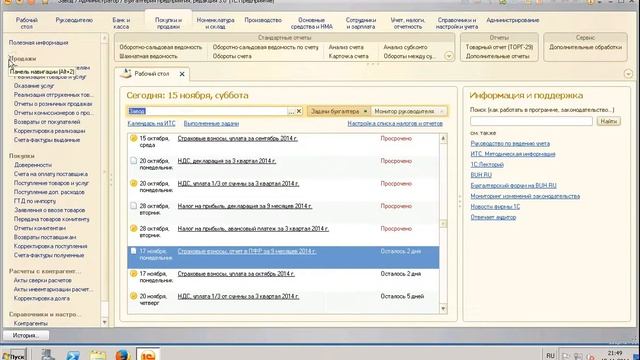640x360 pixels.
Task: Open Отвечает аудитор link
Action: [493, 218]
